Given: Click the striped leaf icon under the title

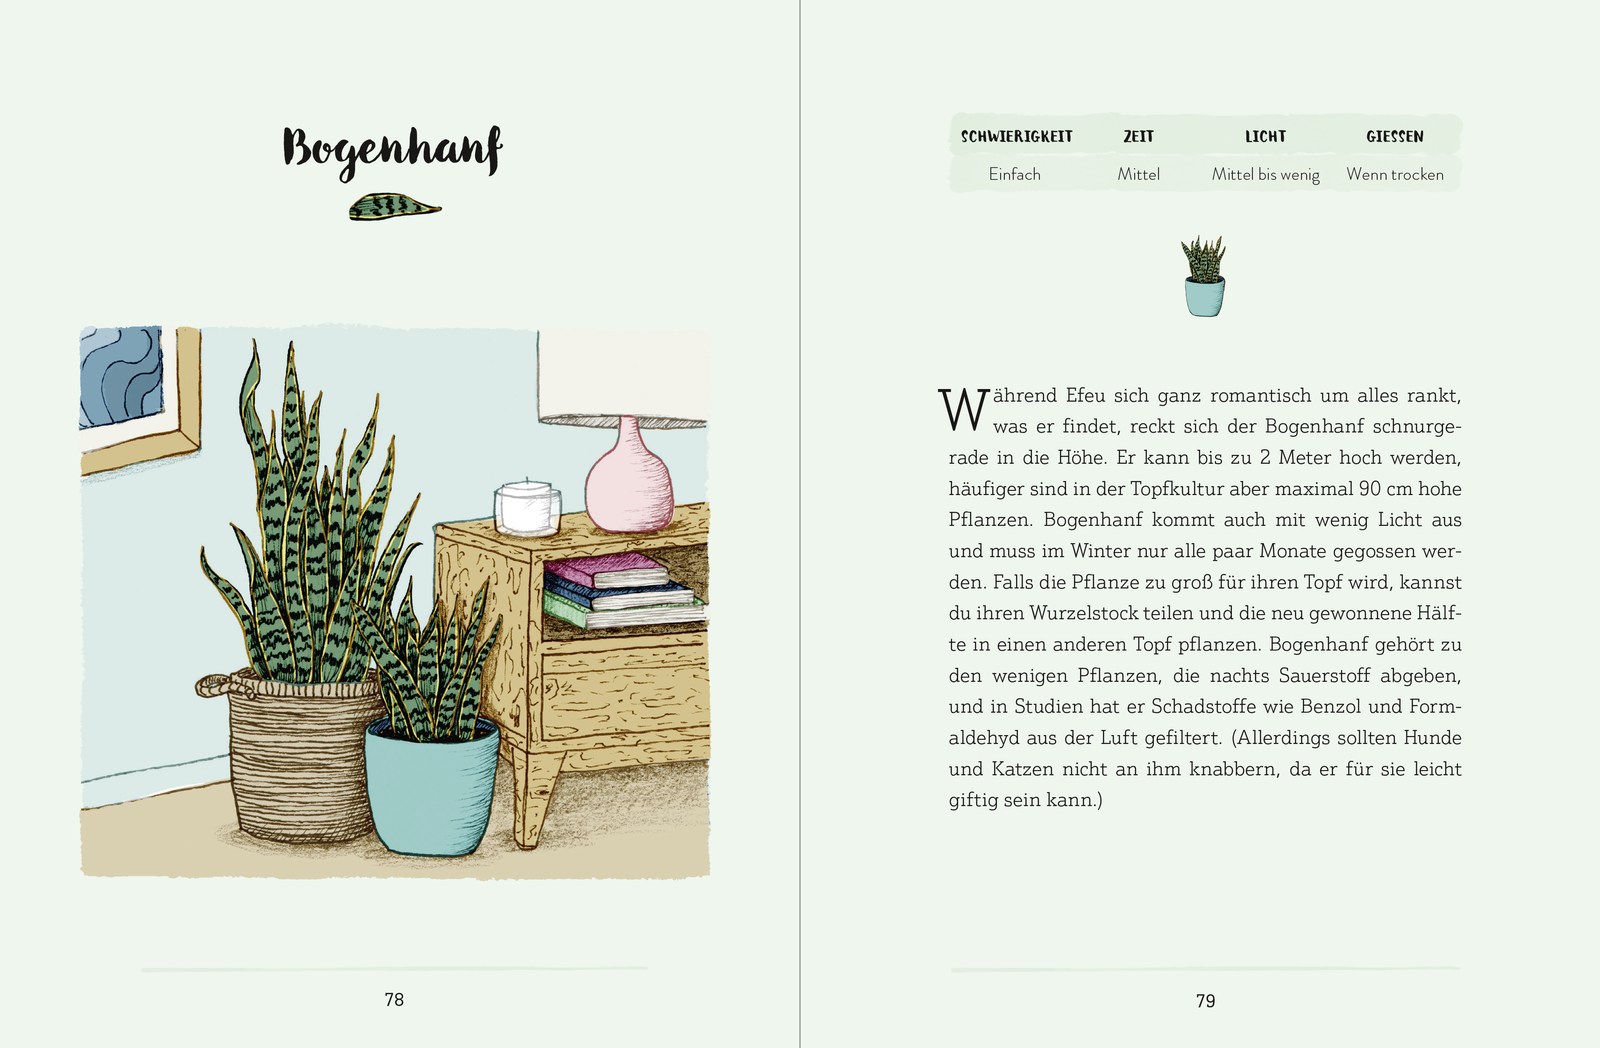Looking at the screenshot, I should 395,207.
